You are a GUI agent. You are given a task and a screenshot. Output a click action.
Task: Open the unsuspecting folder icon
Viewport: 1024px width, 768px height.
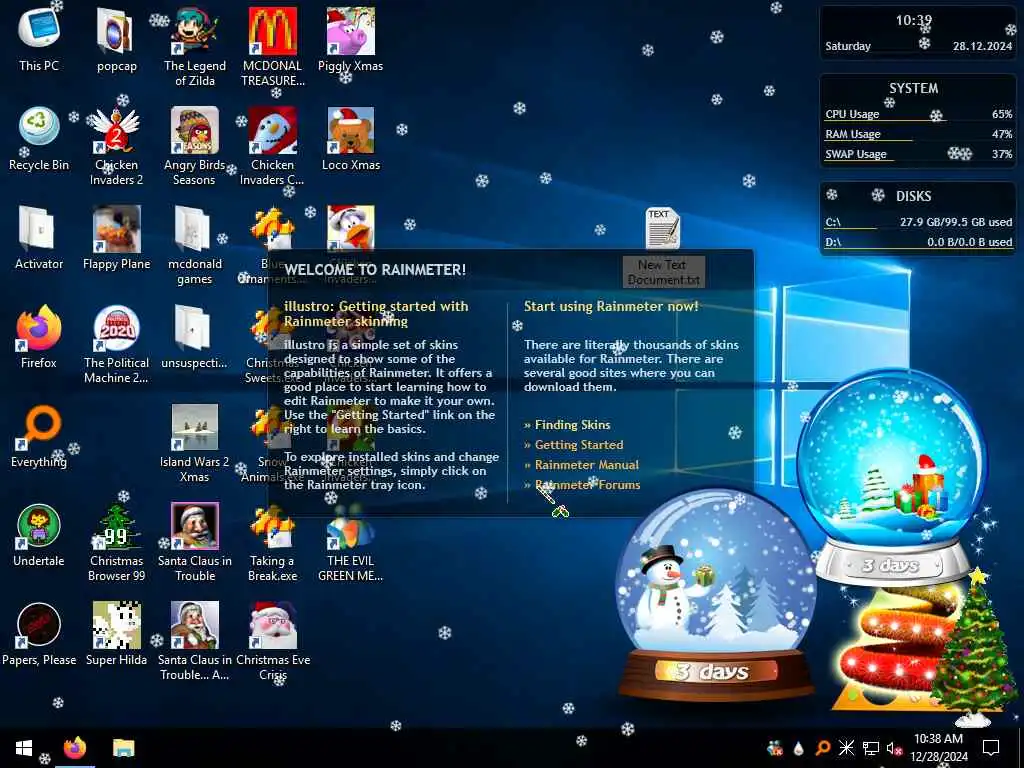(x=195, y=336)
